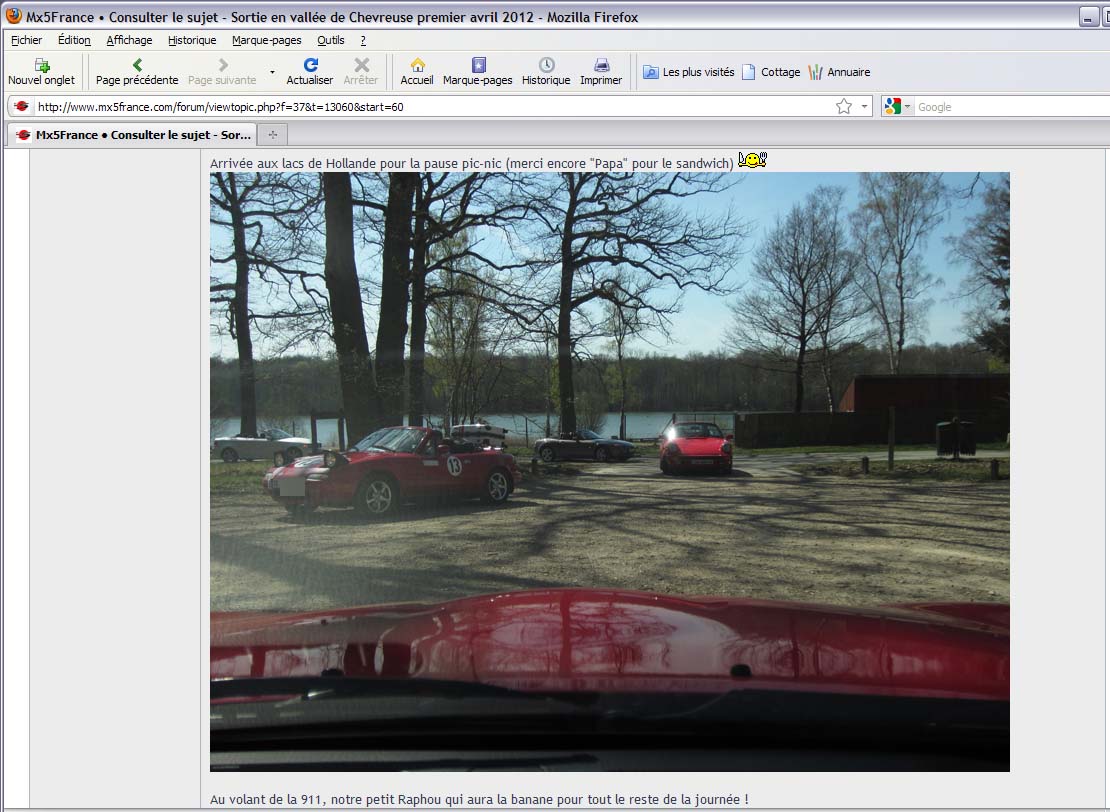This screenshot has width=1110, height=812.
Task: Click the site favicon in address bar
Action: (21, 106)
